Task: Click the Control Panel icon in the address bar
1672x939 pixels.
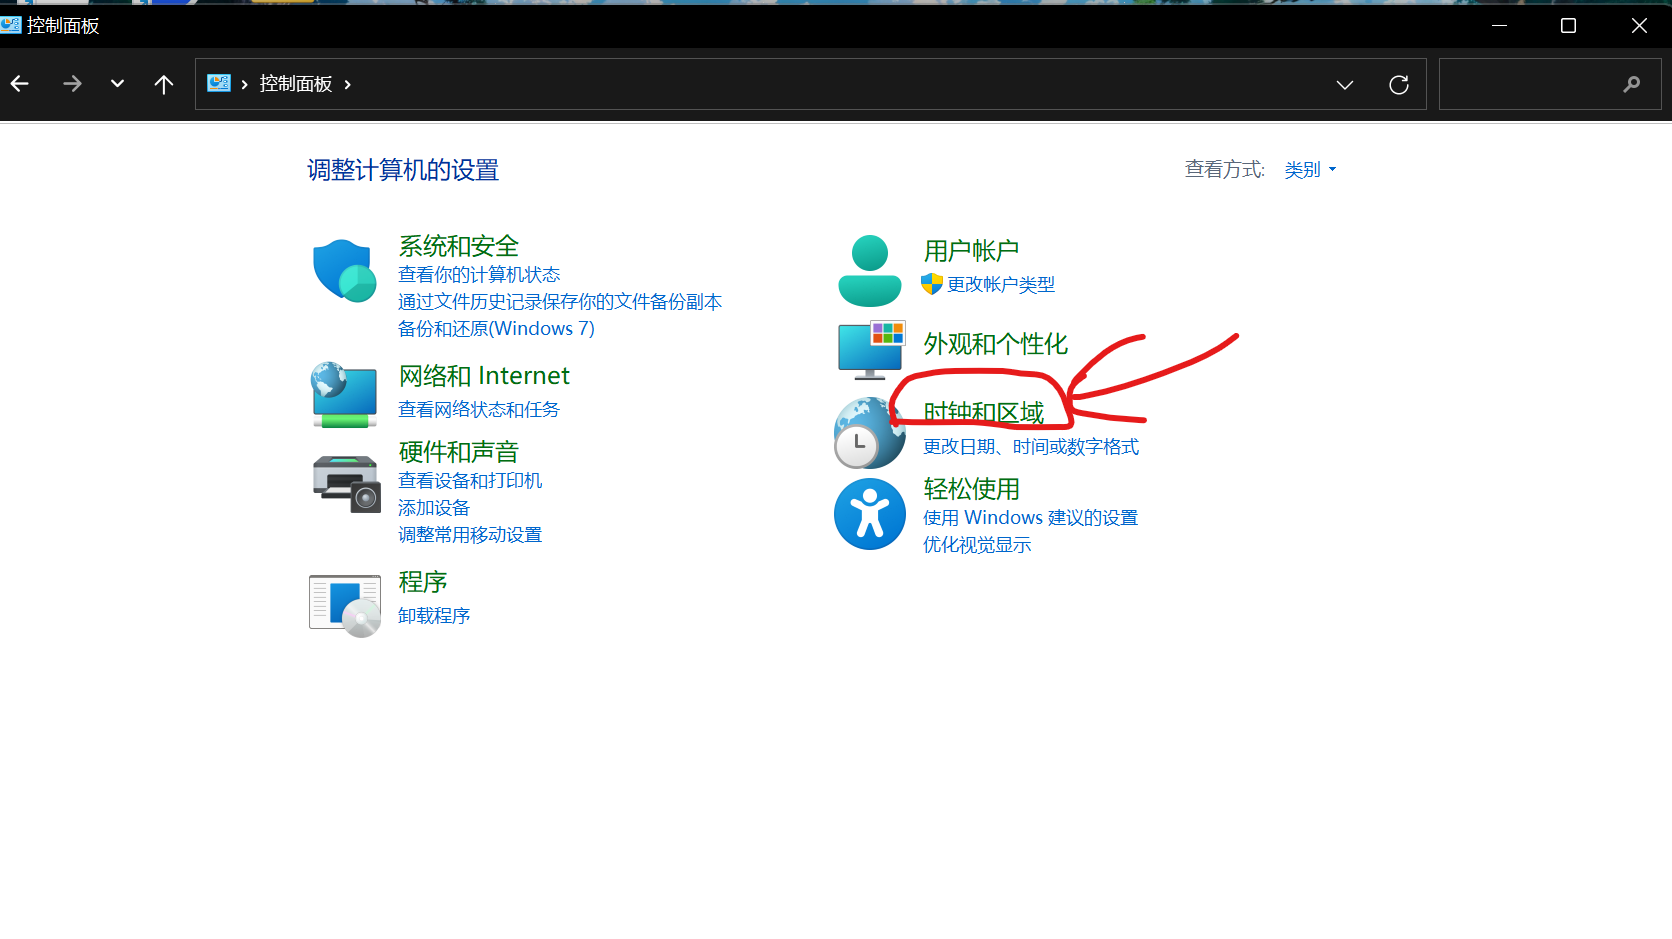Action: pyautogui.click(x=218, y=83)
